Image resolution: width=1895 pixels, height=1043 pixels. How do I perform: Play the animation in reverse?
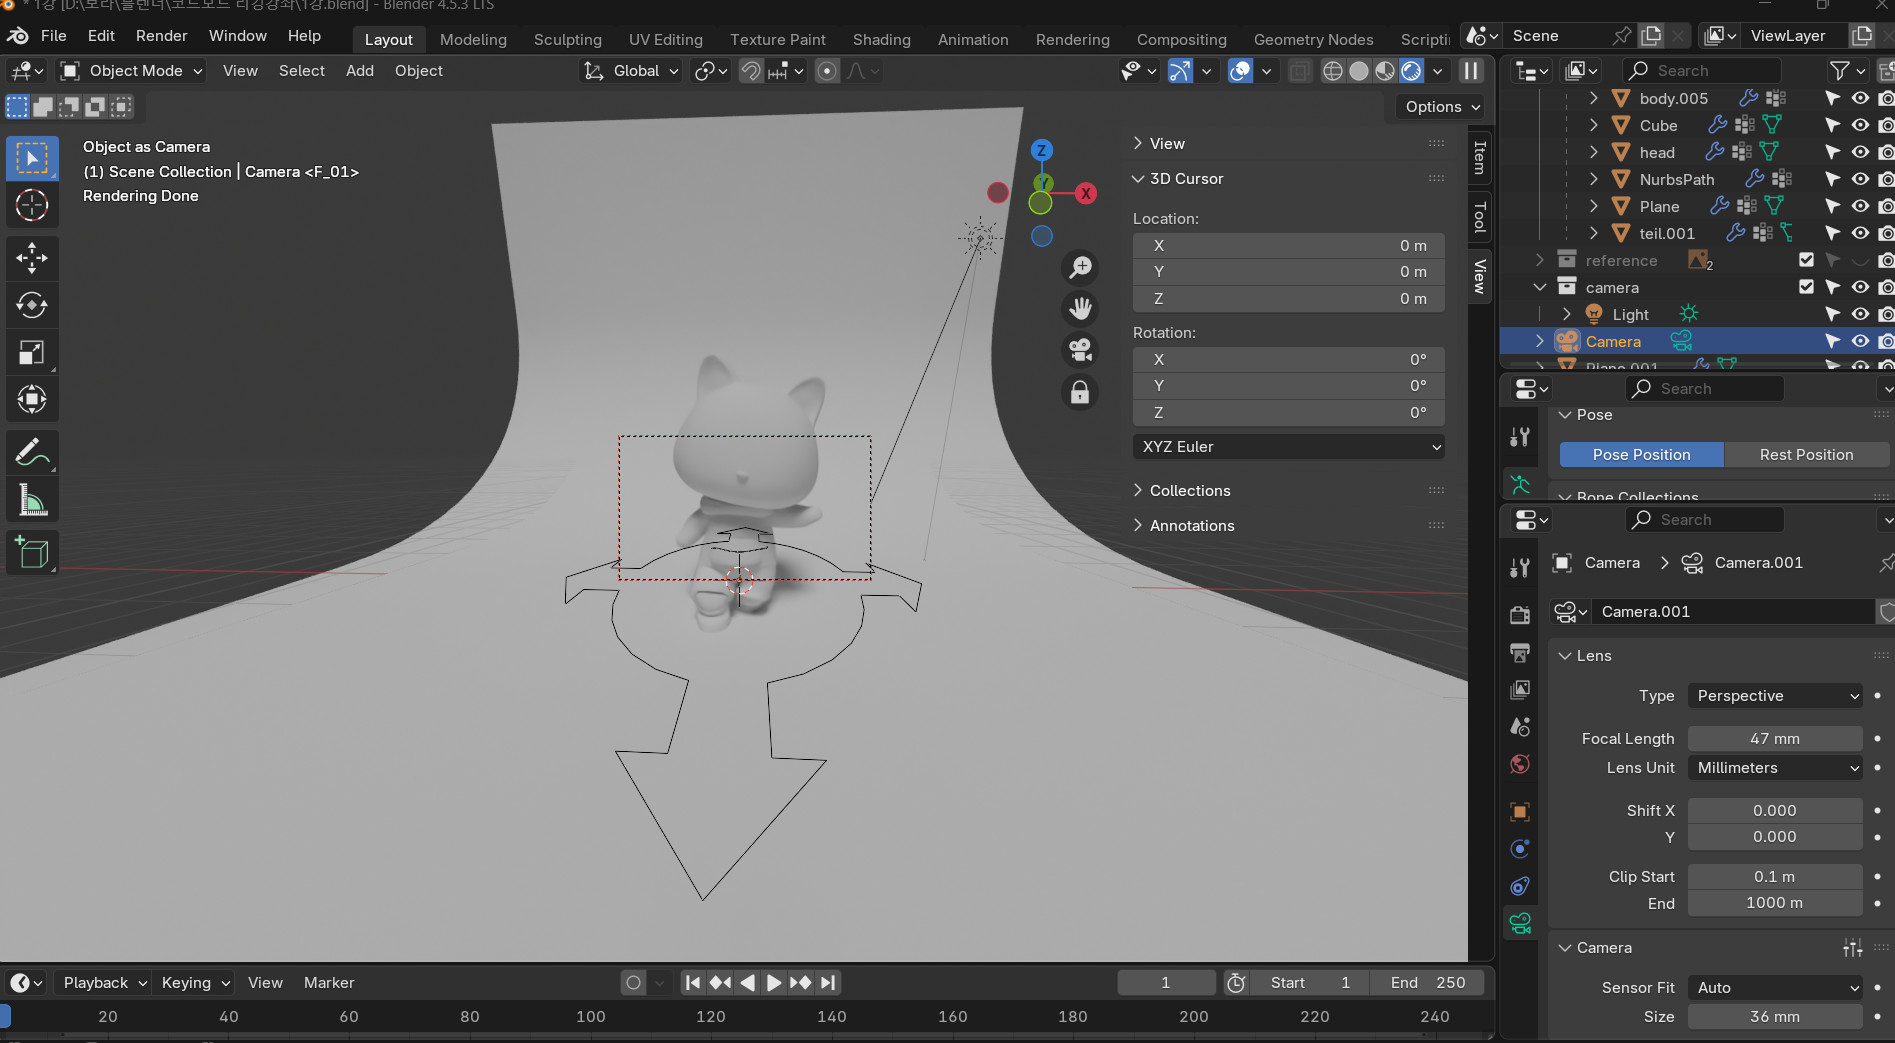tap(747, 983)
